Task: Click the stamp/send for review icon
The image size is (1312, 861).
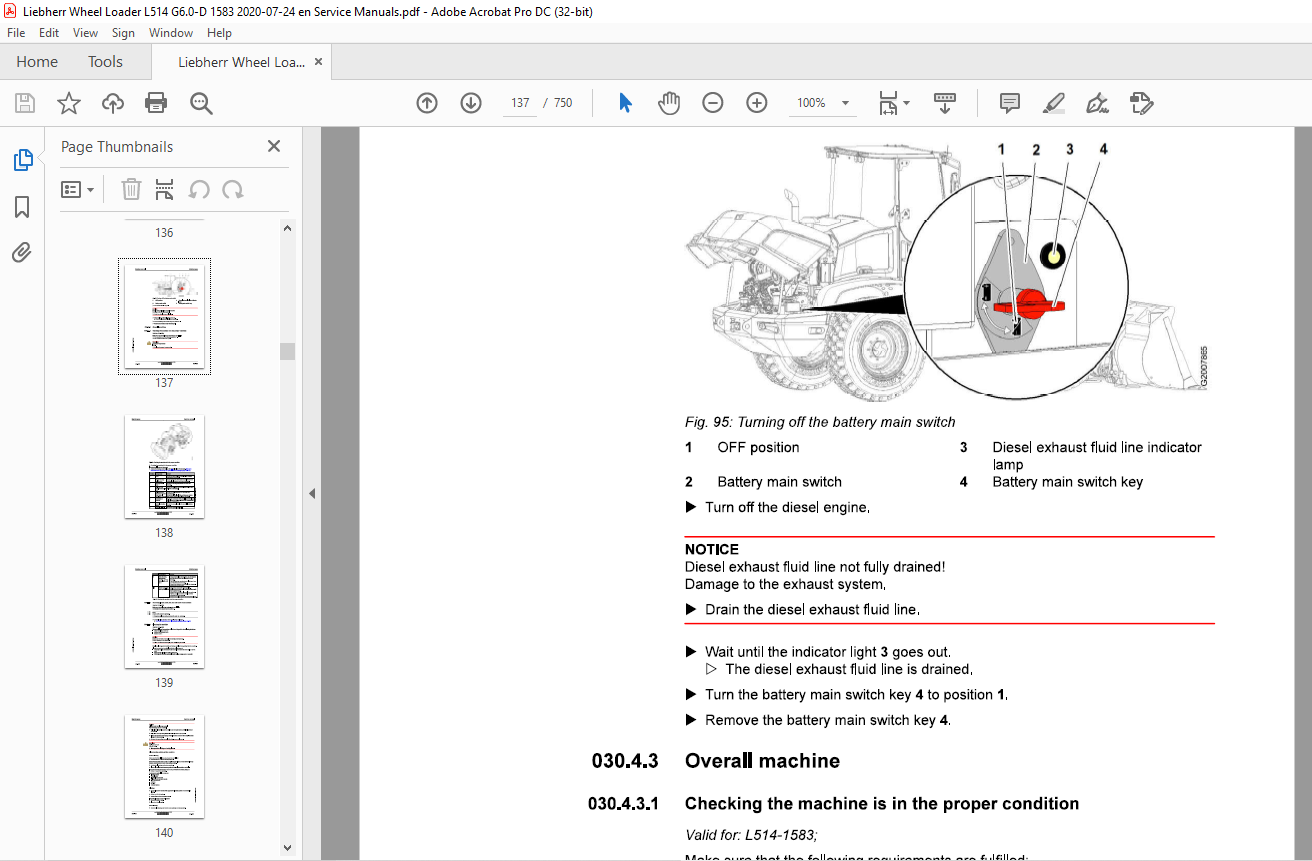Action: tap(1142, 103)
